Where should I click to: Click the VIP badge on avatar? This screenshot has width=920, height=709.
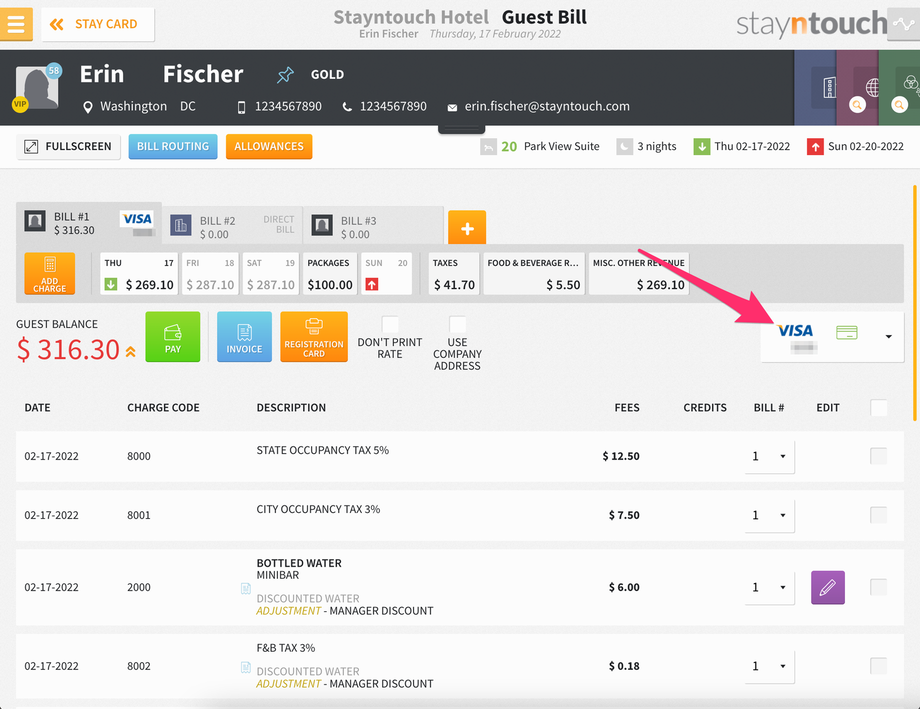[20, 104]
